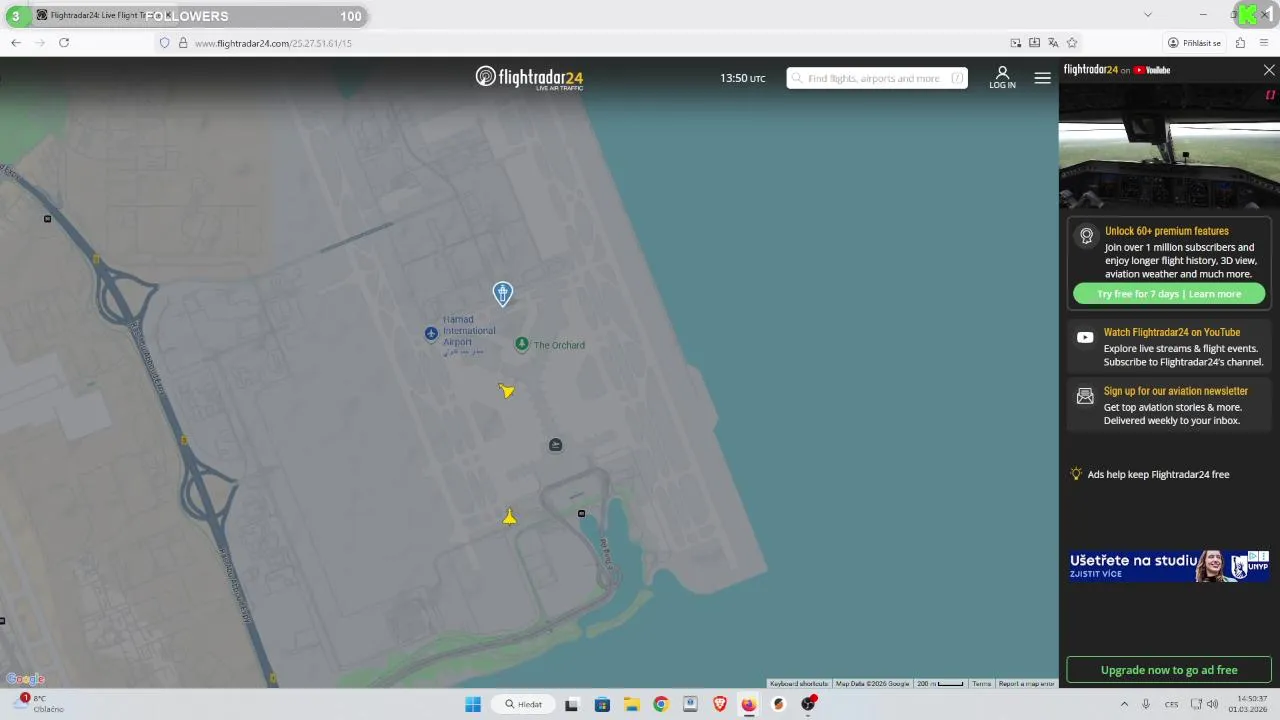Click Upgrade now to go ad free
Image resolution: width=1280 pixels, height=720 pixels.
pos(1169,670)
